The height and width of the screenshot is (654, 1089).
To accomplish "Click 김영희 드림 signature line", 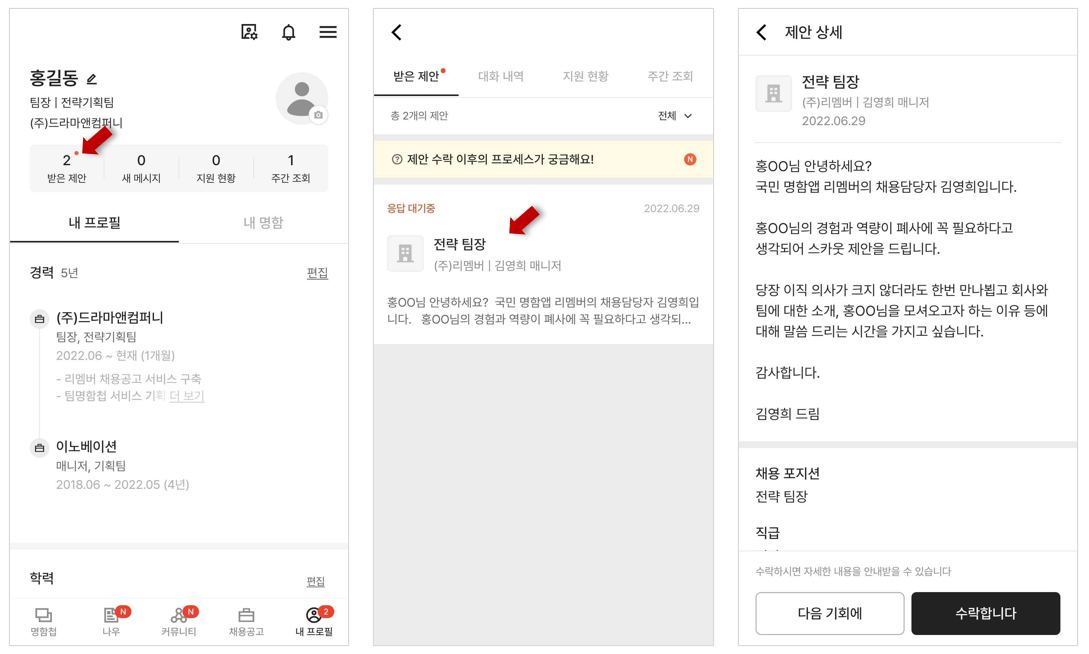I will [x=788, y=414].
